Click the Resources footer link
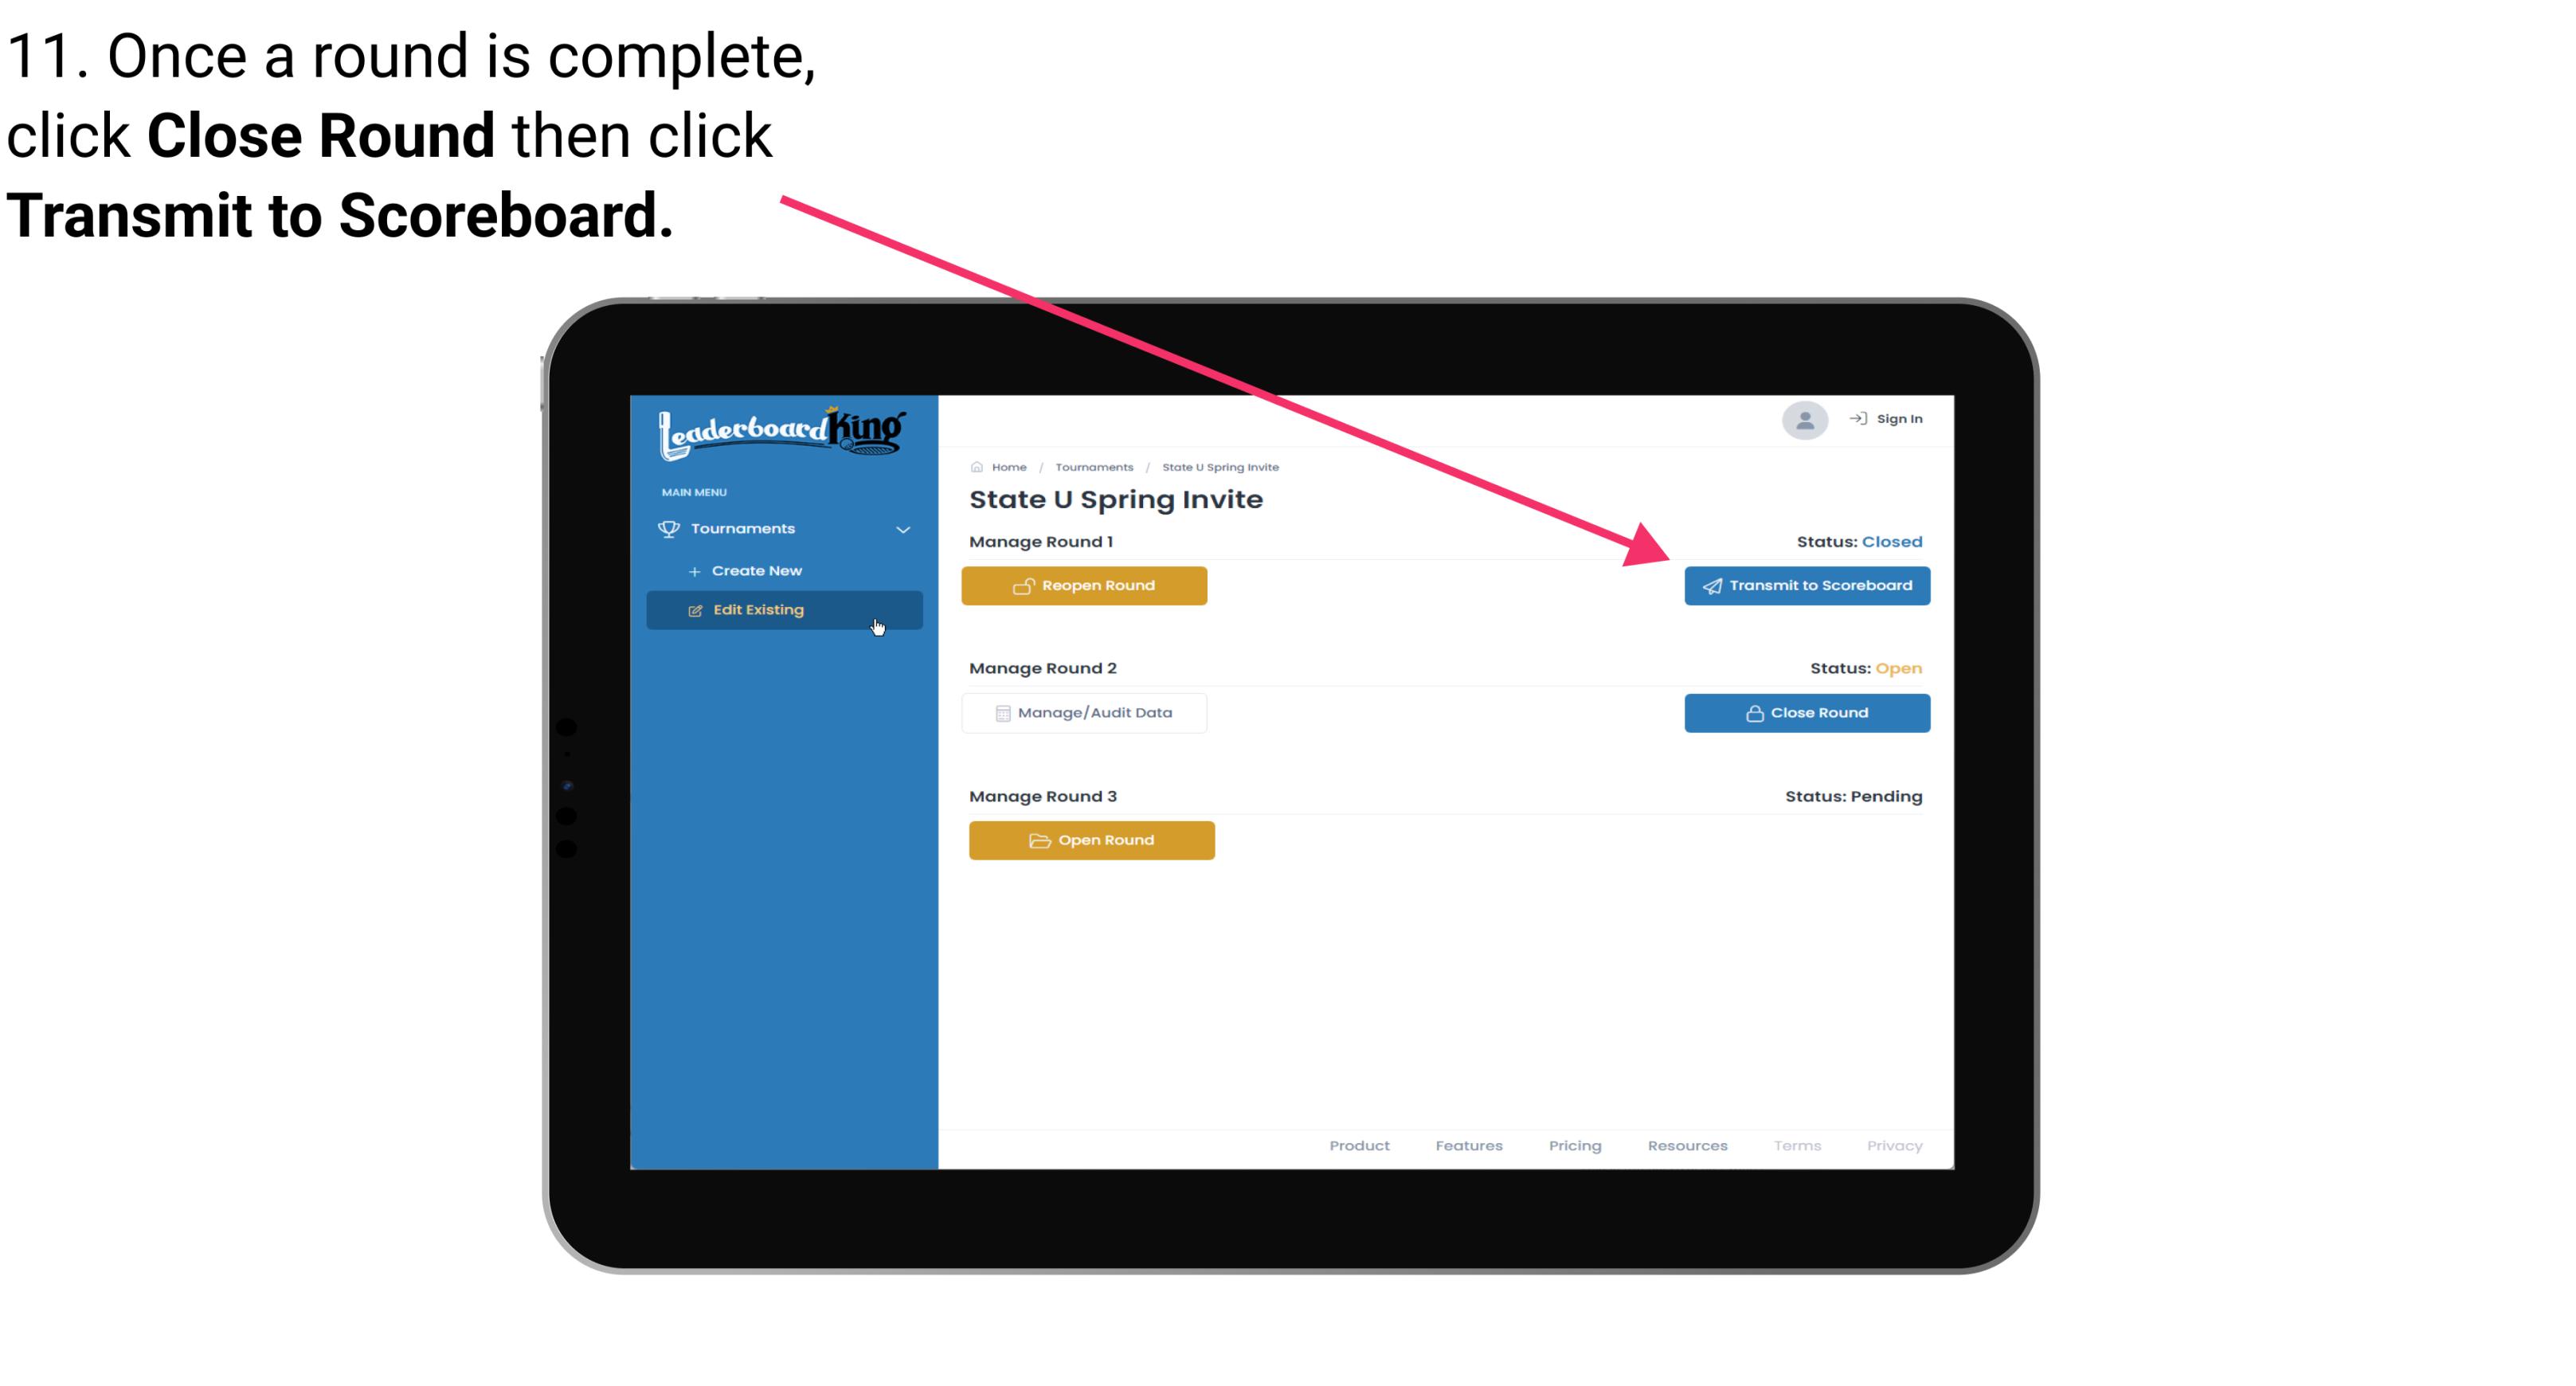The width and height of the screenshot is (2576, 1386). pos(1685,1144)
